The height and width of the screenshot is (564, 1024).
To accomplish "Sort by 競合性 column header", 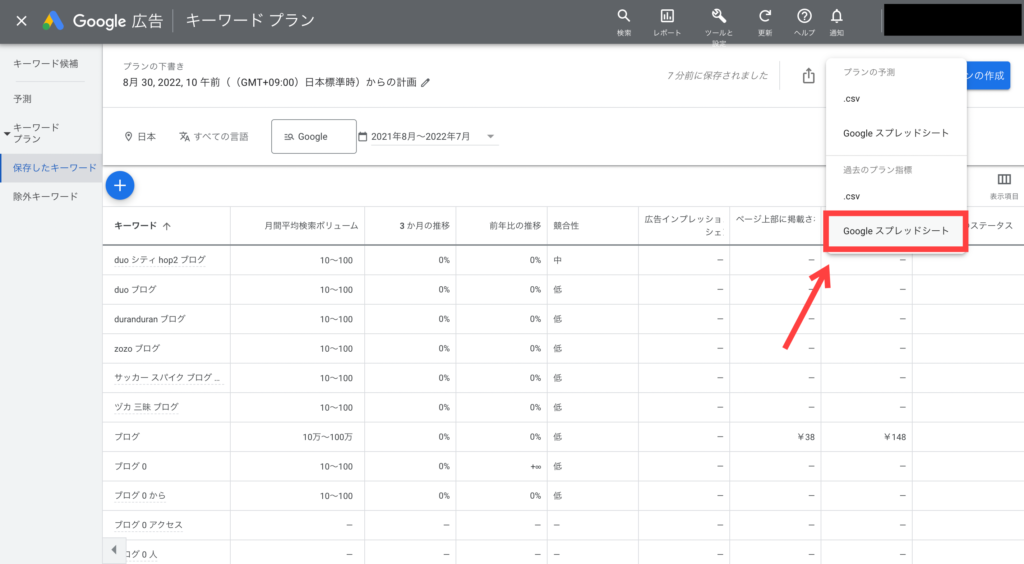I will pyautogui.click(x=566, y=226).
